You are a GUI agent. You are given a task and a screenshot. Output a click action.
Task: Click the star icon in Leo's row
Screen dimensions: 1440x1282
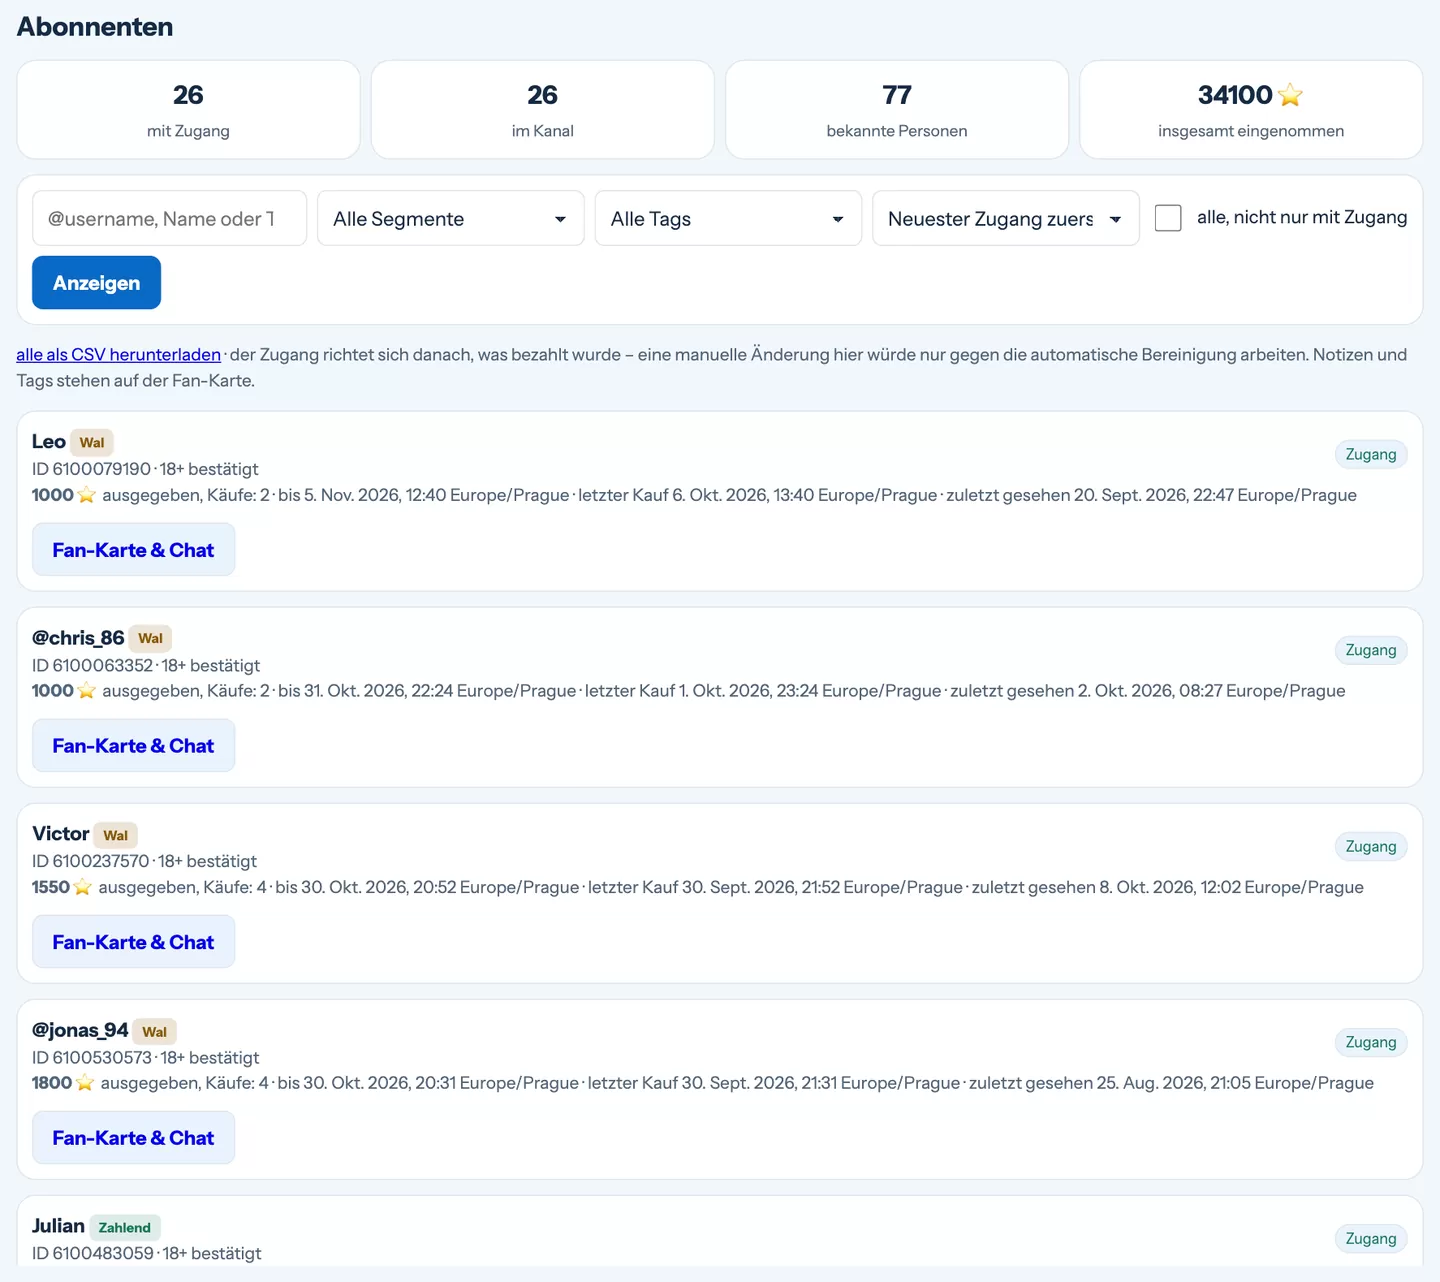(x=87, y=495)
